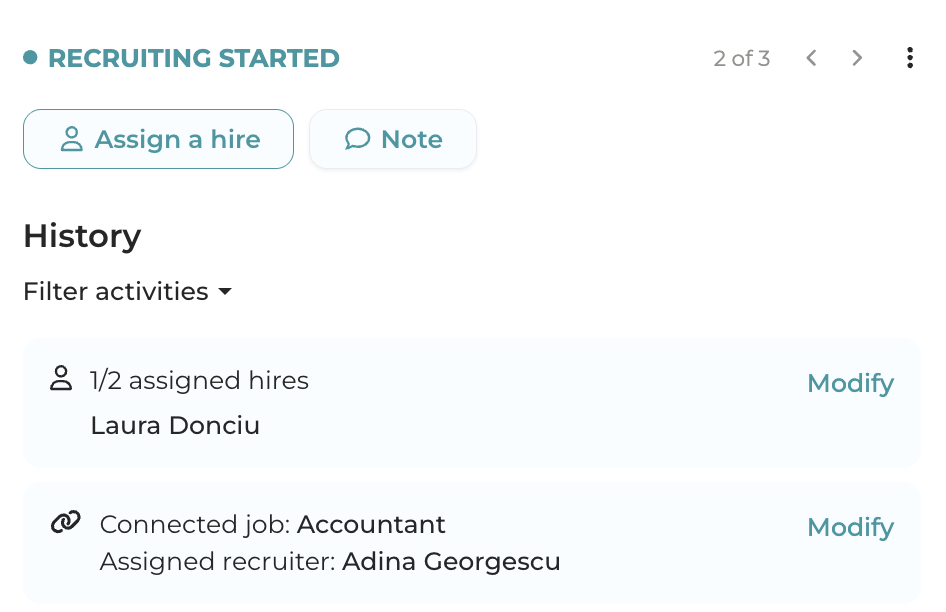
Task: Open the three-dot more options menu
Action: point(909,58)
